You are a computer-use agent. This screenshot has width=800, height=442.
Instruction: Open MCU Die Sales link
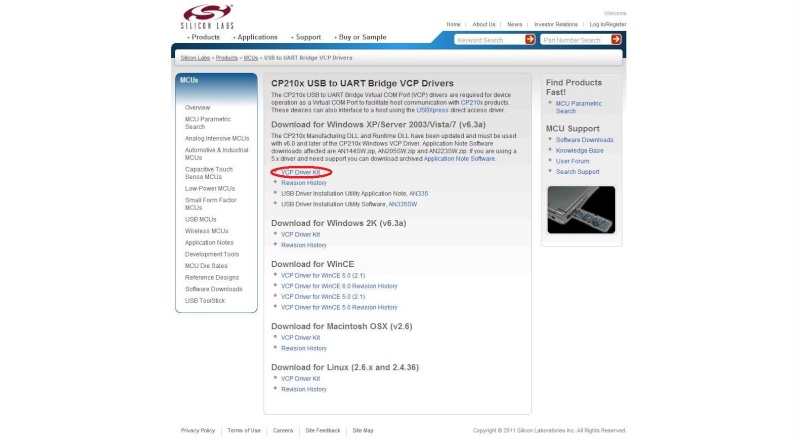tap(206, 266)
